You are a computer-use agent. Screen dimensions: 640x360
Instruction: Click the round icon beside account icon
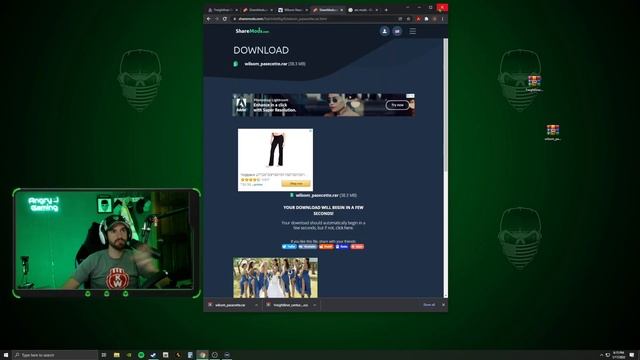click(397, 31)
